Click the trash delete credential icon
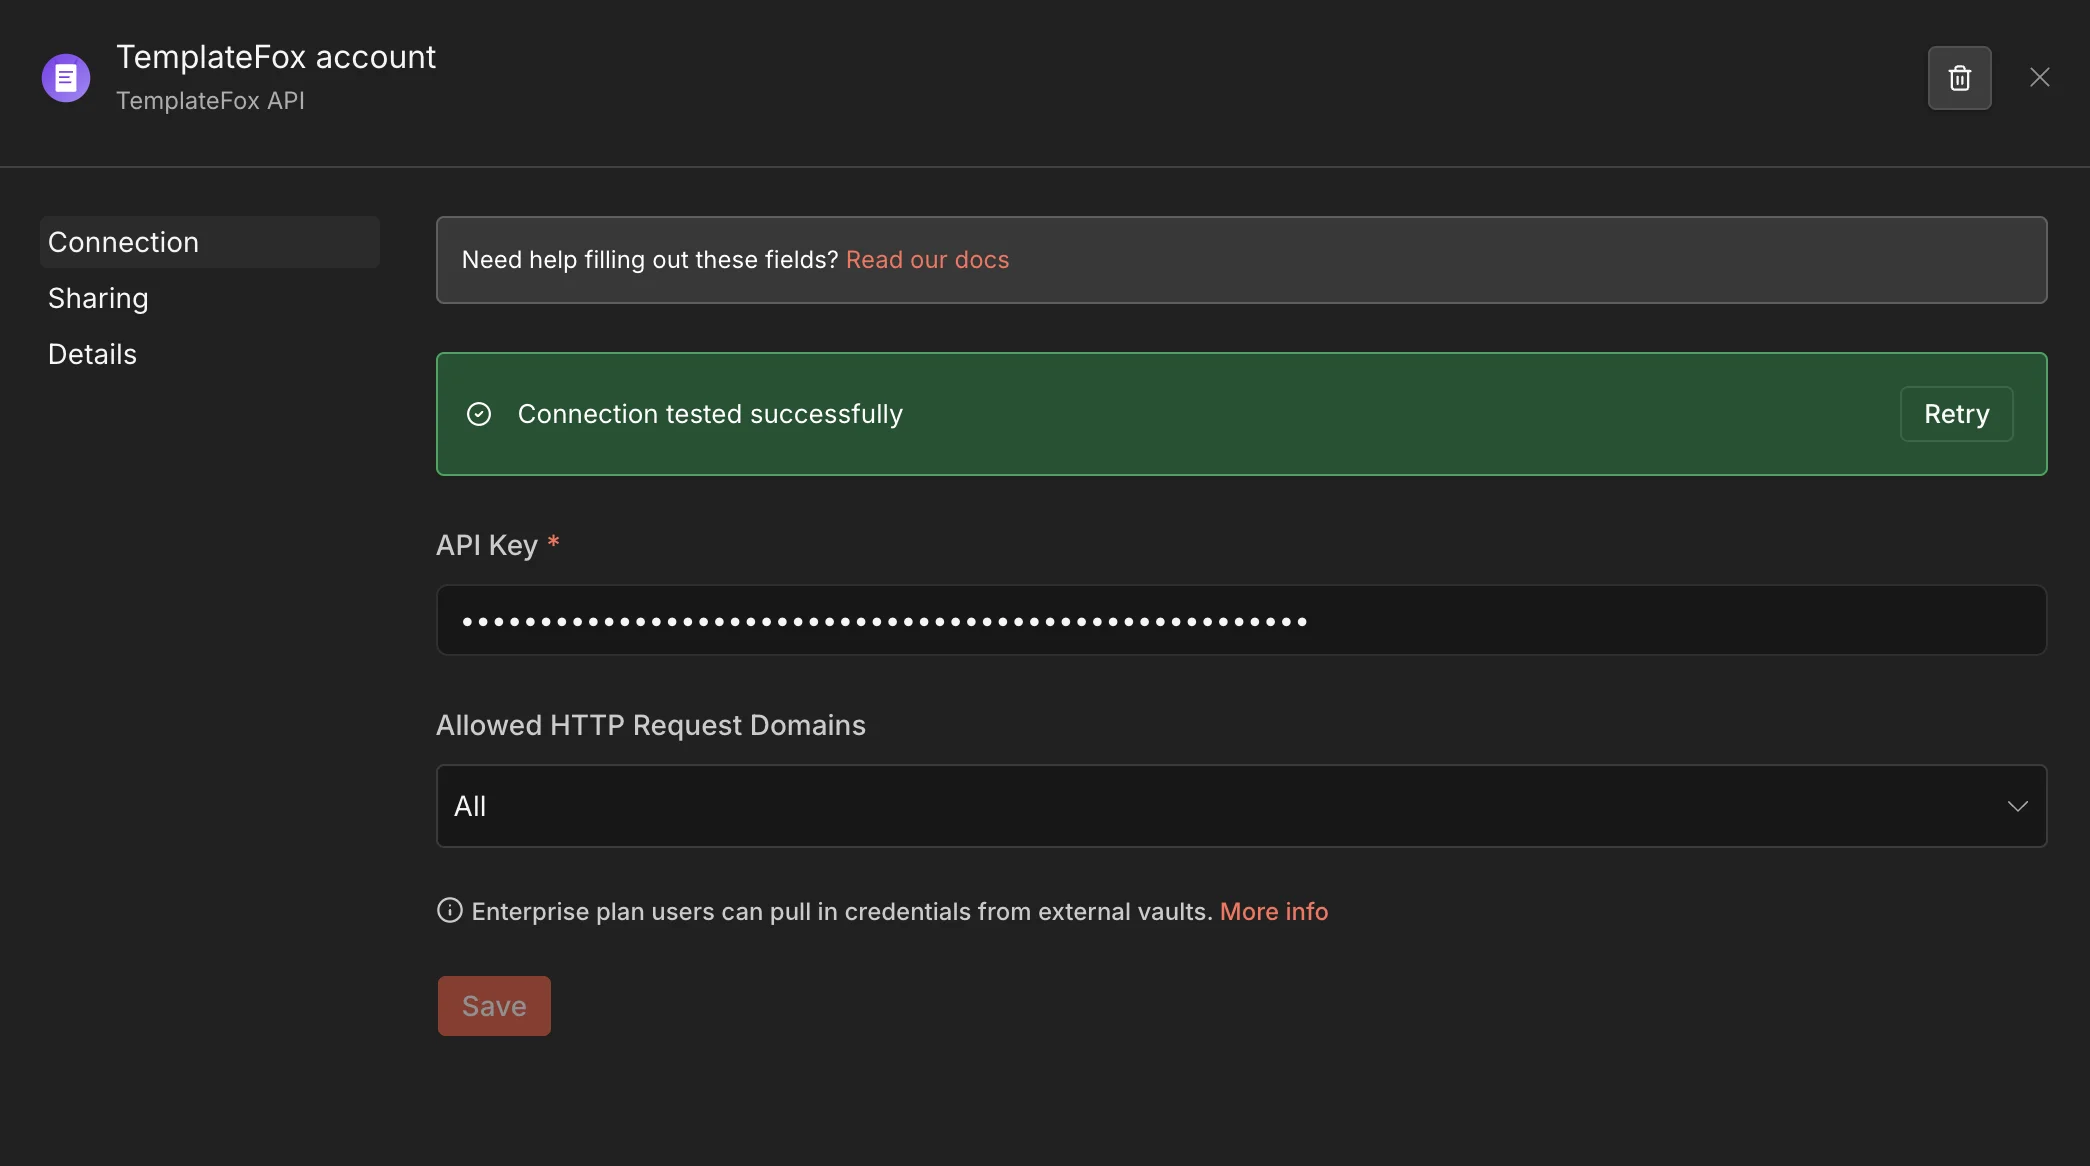The height and width of the screenshot is (1166, 2090). click(x=1959, y=78)
